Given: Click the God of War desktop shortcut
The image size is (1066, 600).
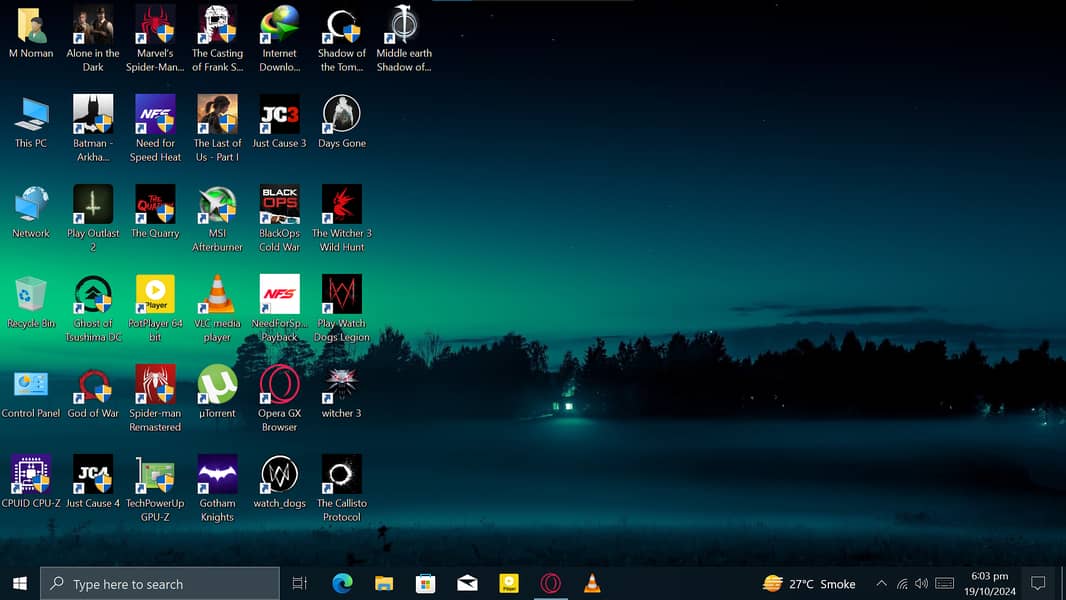Looking at the screenshot, I should point(93,386).
